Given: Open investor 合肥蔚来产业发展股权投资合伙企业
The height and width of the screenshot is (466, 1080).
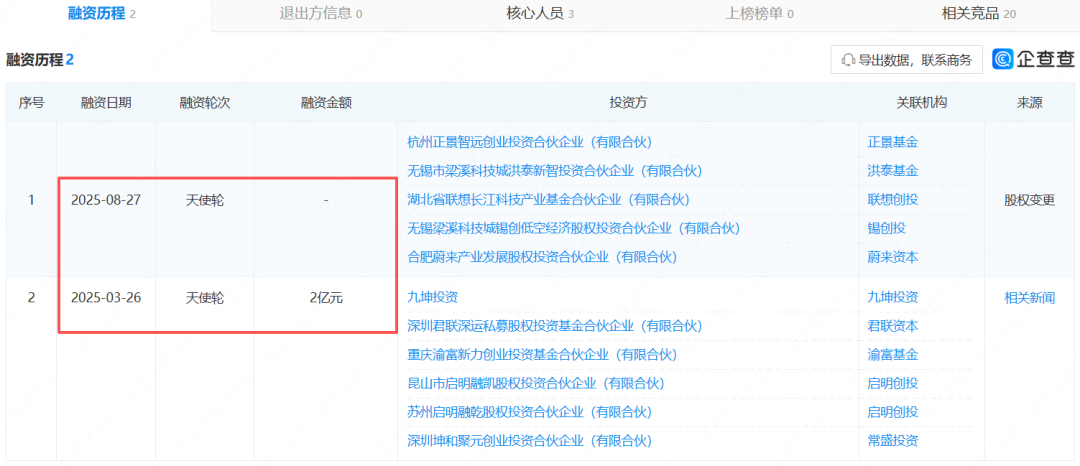Looking at the screenshot, I should pyautogui.click(x=542, y=257).
